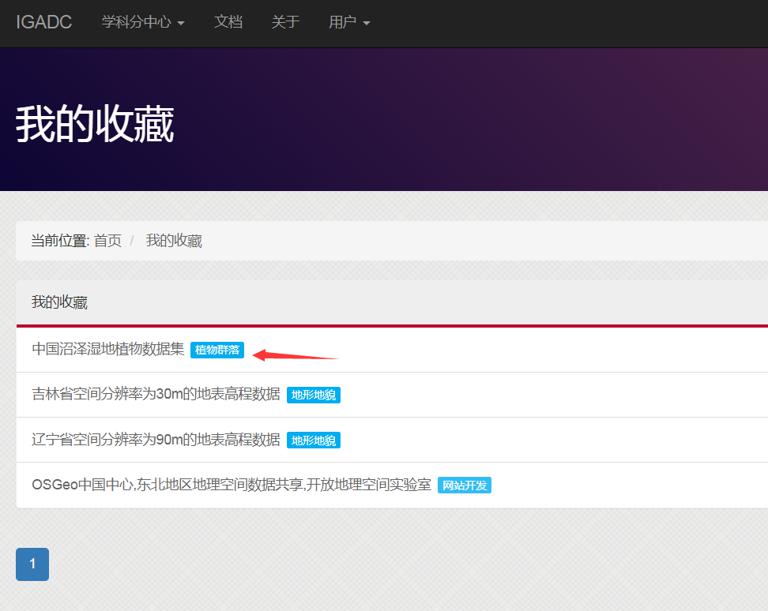Expand the 学科分中心 dropdown menu
Image resolution: width=768 pixels, height=611 pixels.
point(143,22)
